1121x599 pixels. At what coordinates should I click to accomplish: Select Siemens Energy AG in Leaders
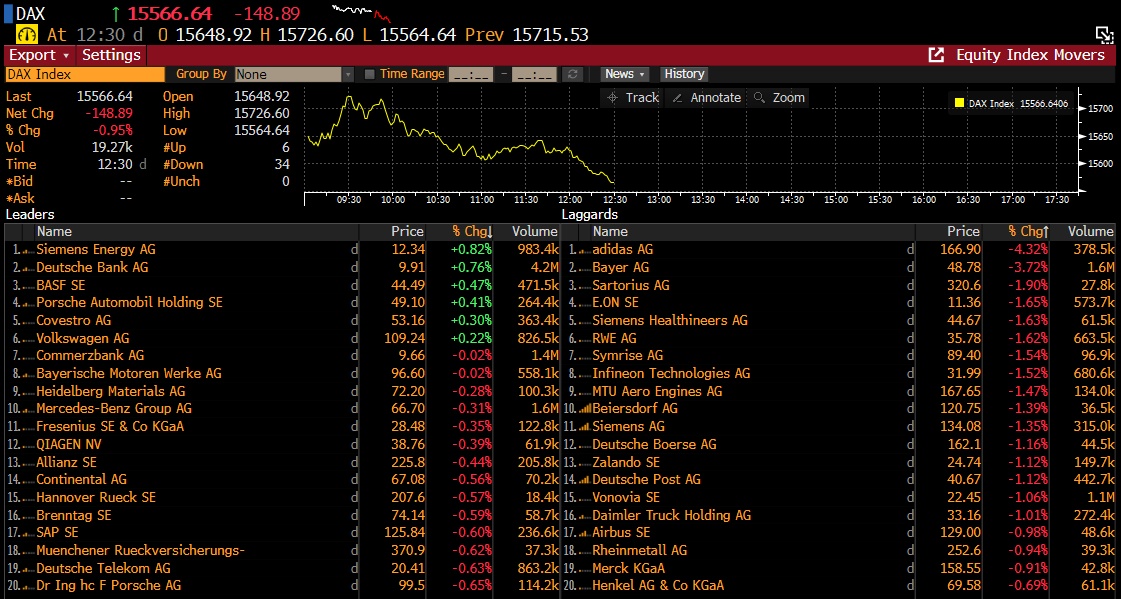282,249
